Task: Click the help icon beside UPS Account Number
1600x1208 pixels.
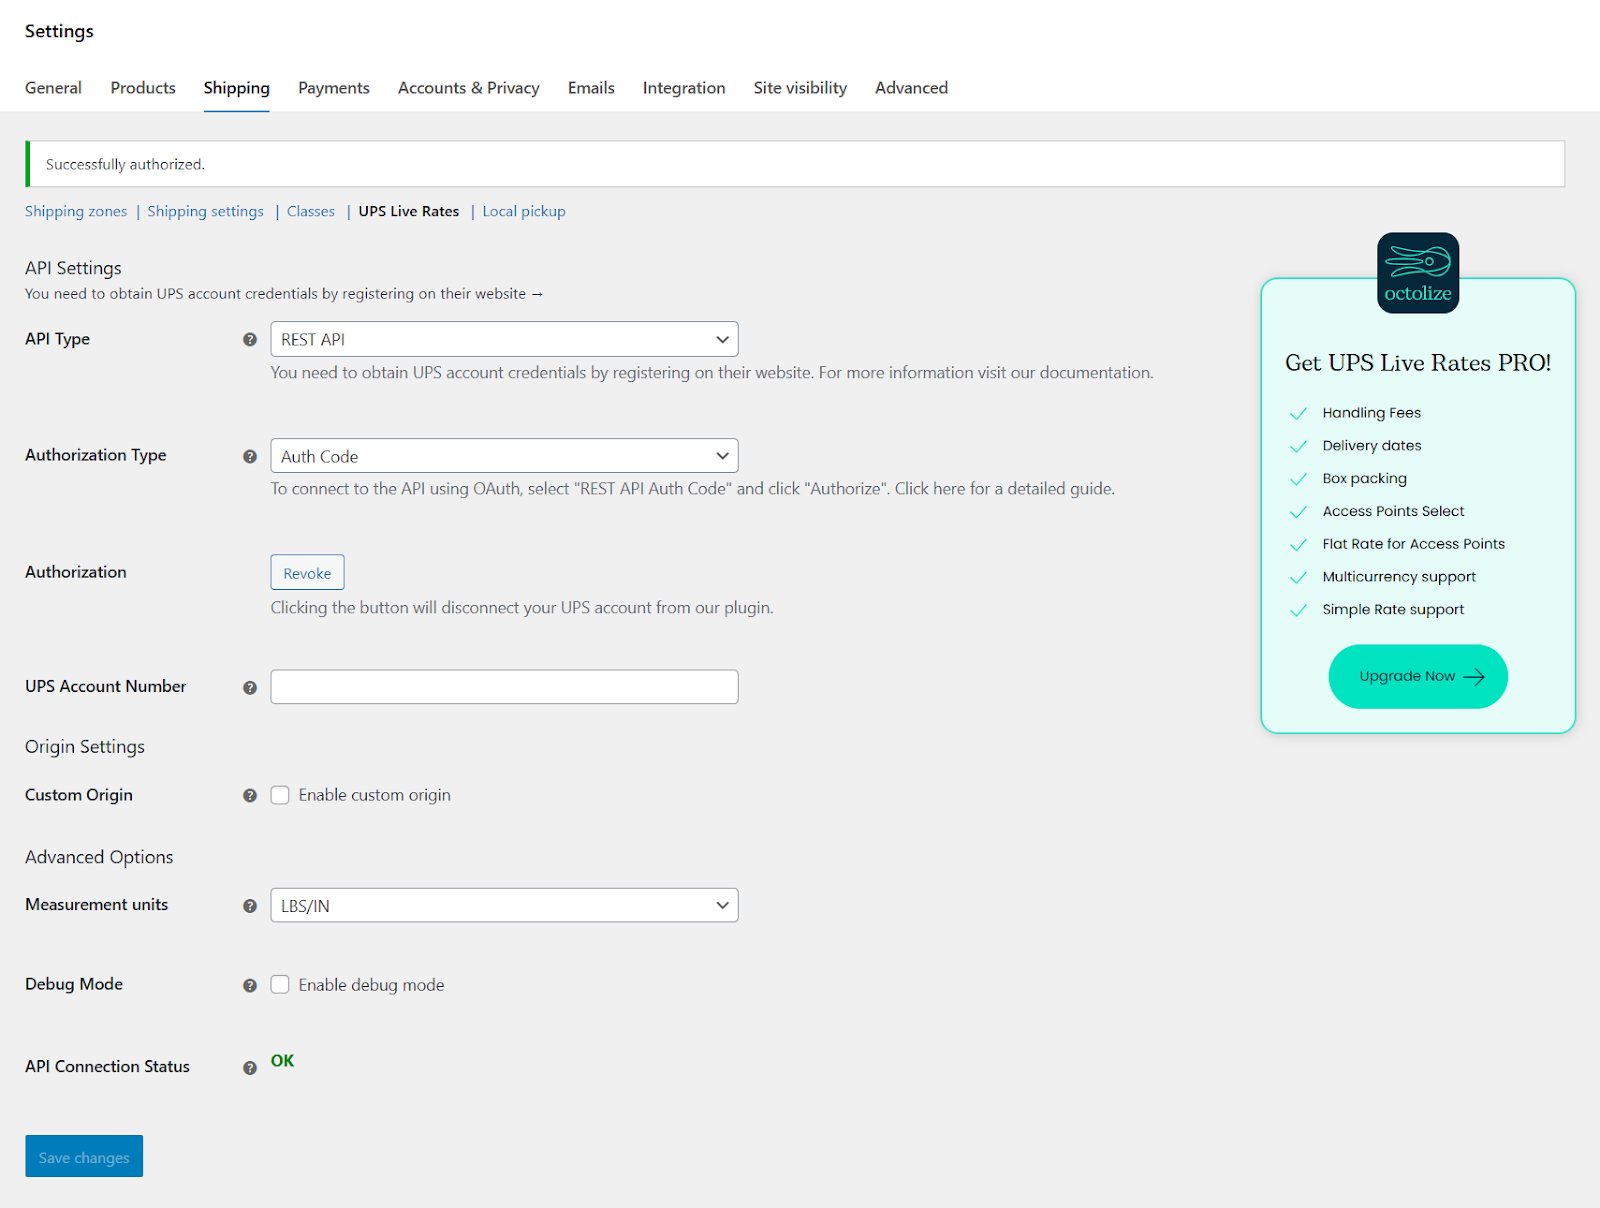Action: coord(250,688)
